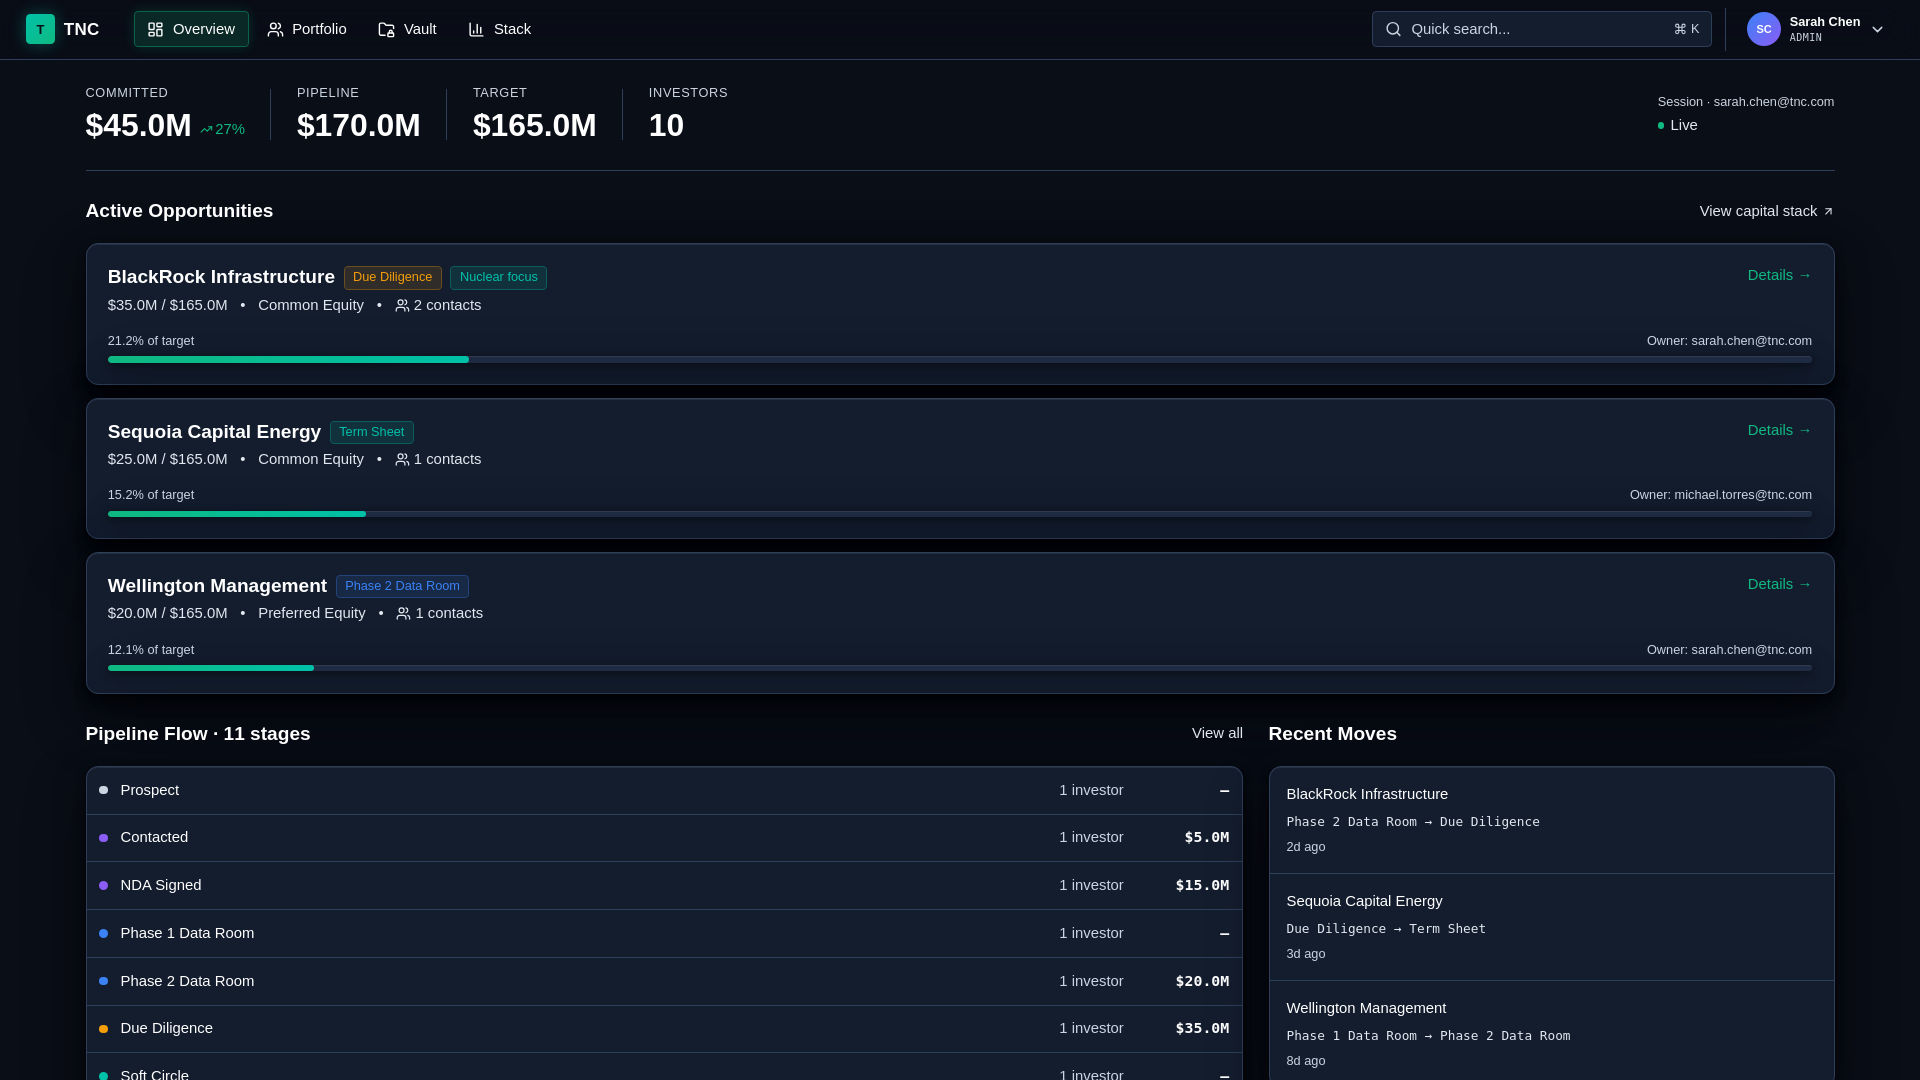Click the PIPELINE $170.0M metric

(358, 115)
